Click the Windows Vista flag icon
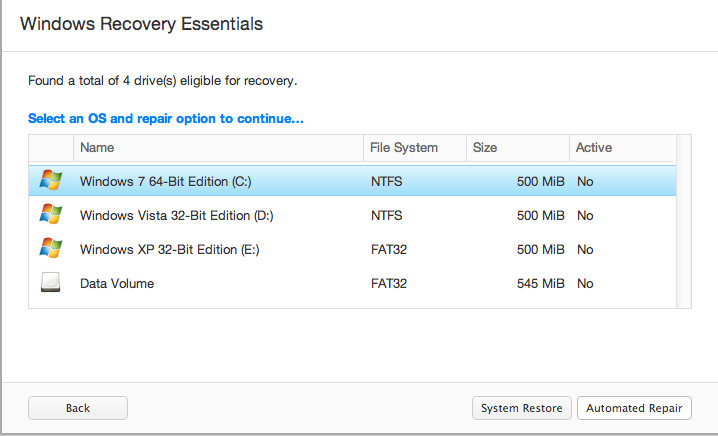718x436 pixels. click(50, 215)
